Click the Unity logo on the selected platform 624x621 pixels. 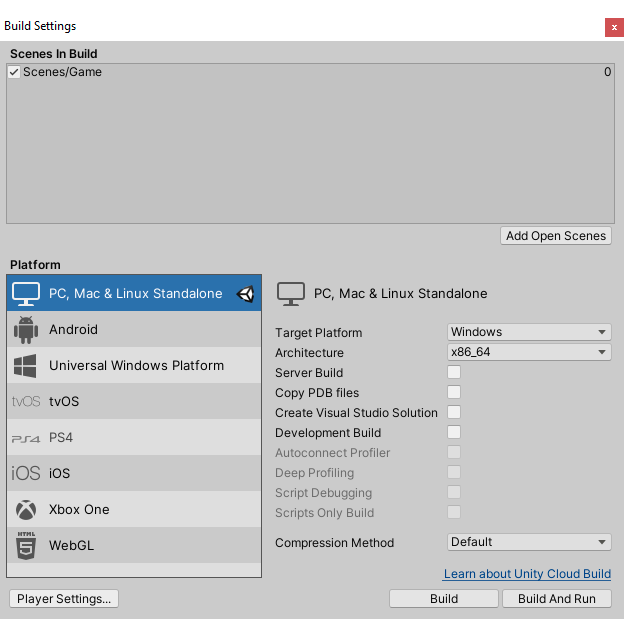[245, 294]
